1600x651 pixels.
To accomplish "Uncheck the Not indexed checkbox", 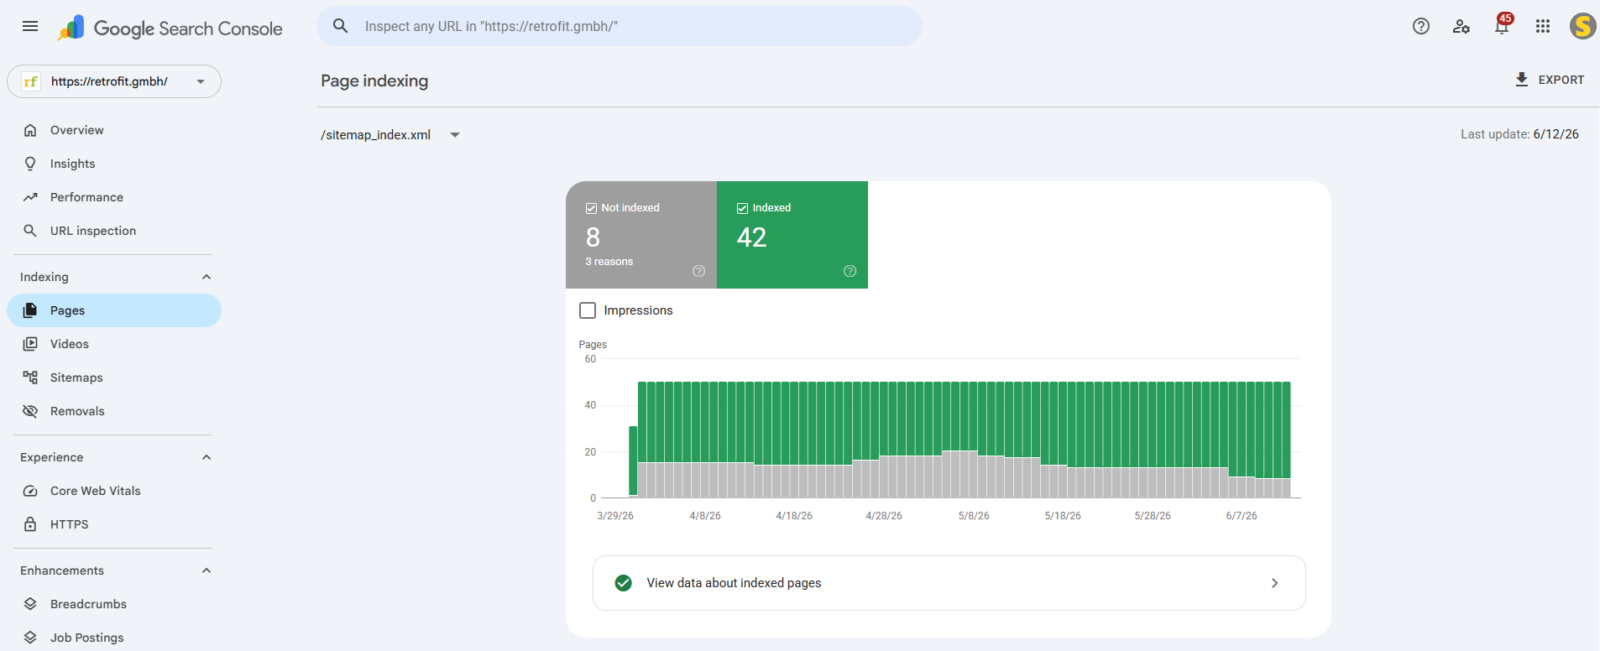I will 591,208.
